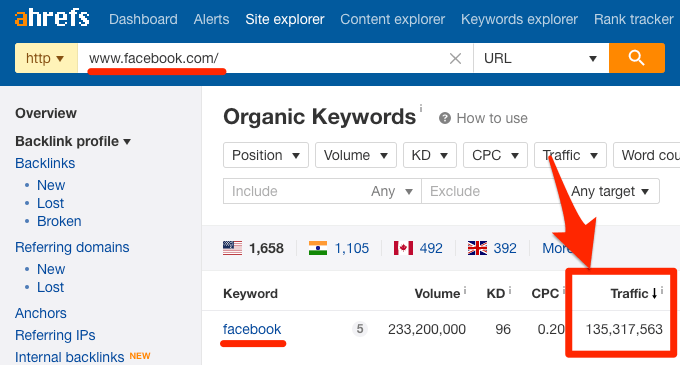Viewport: 680px width, 365px height.
Task: Click the UK keyword count 392
Action: click(505, 248)
